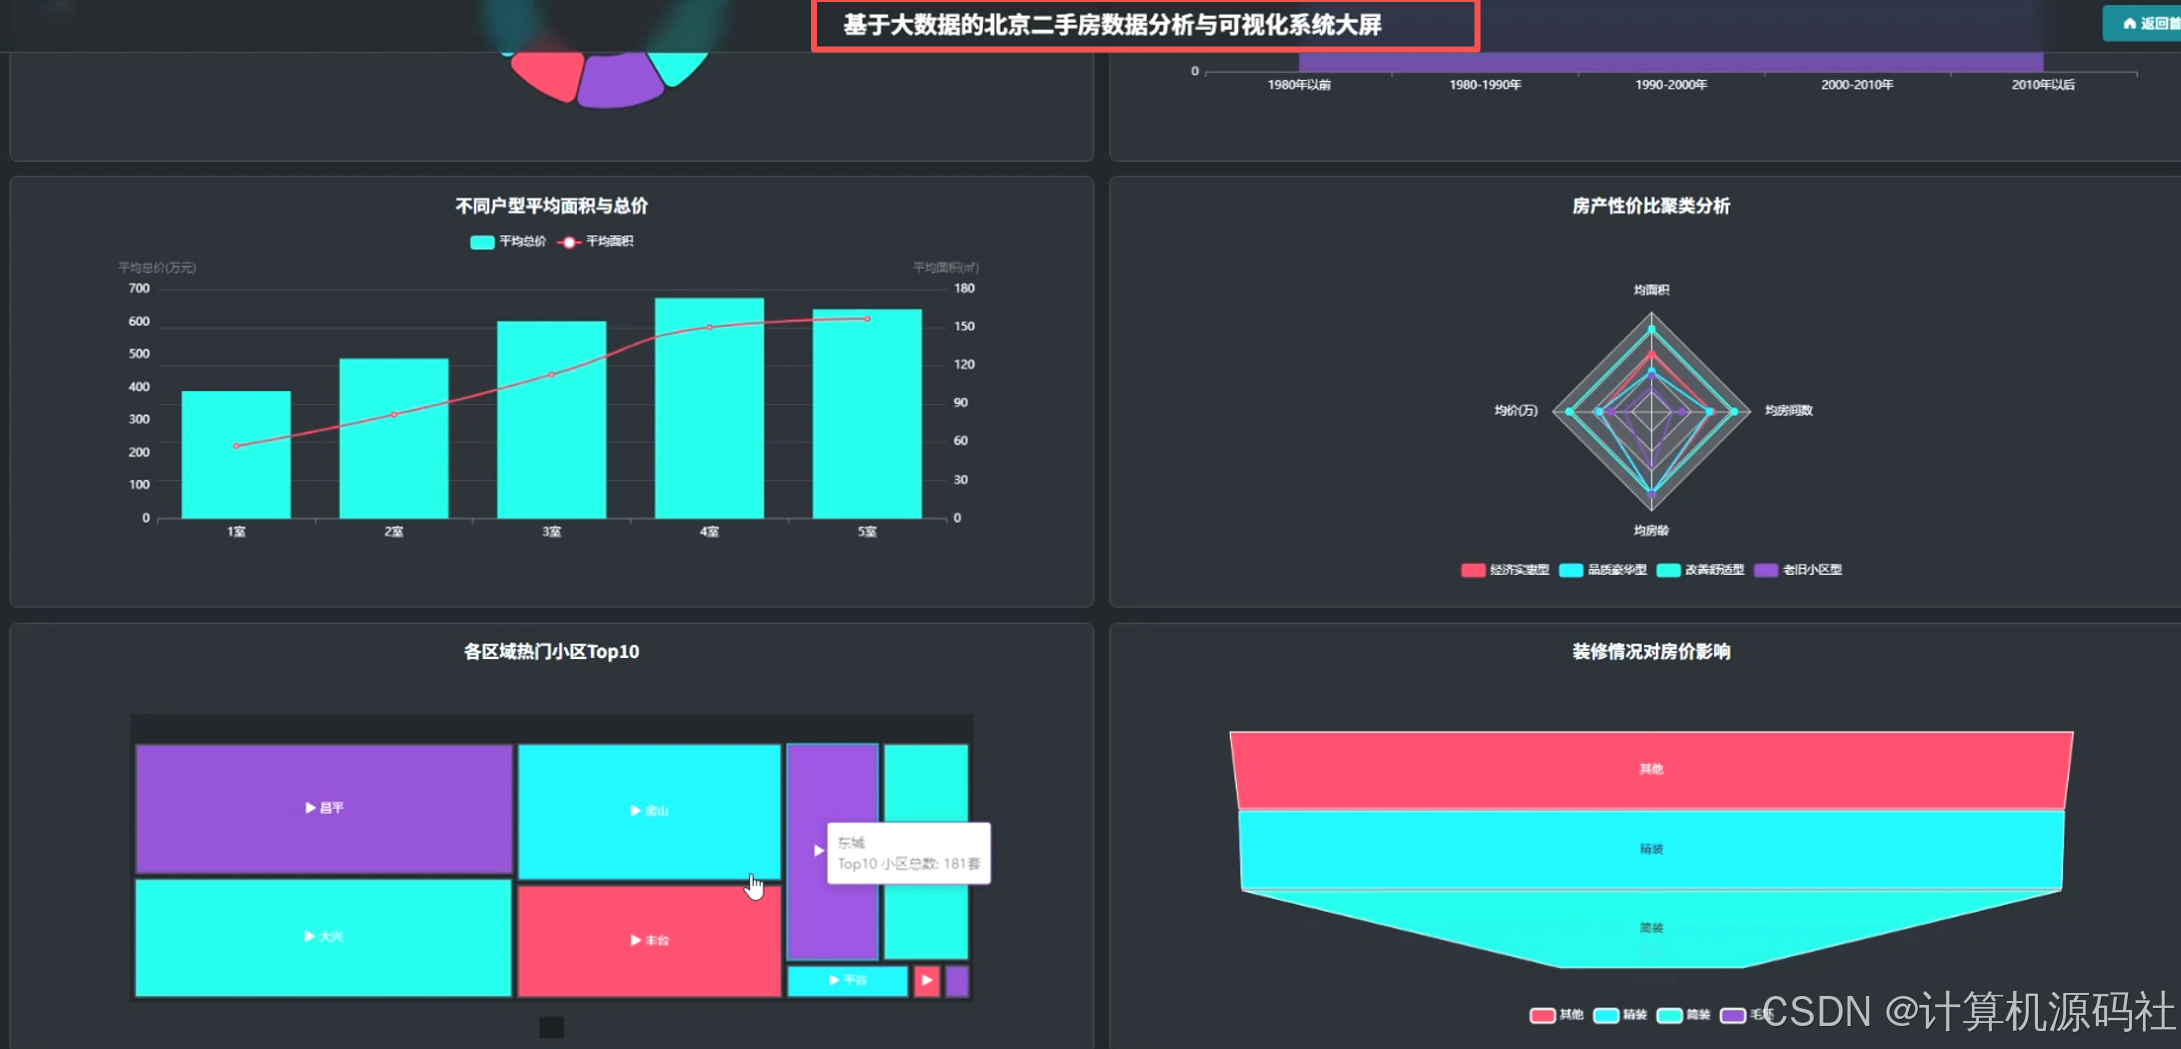Viewport: 2181px width, 1049px height.
Task: Click the 均面积 radar axis label
Action: pyautogui.click(x=1651, y=290)
